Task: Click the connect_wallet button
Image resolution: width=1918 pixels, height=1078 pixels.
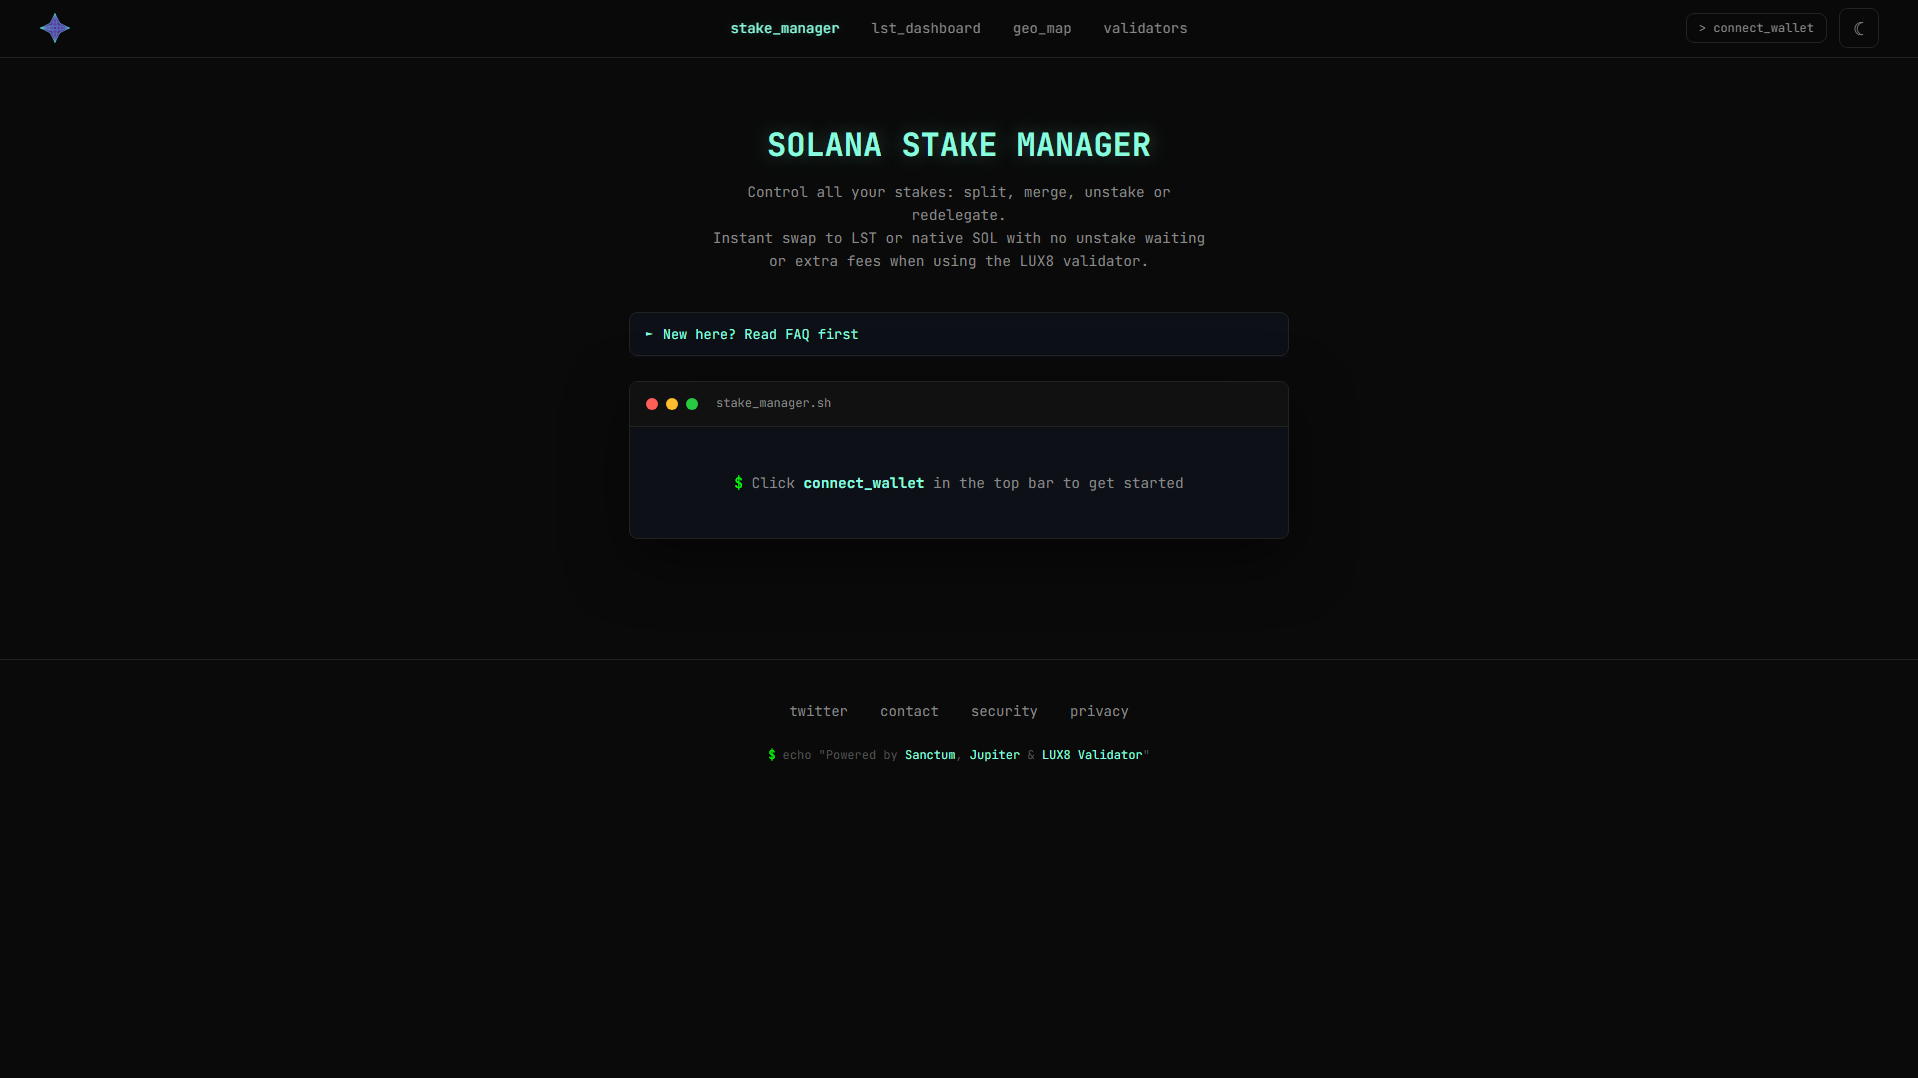Action: coord(1756,28)
